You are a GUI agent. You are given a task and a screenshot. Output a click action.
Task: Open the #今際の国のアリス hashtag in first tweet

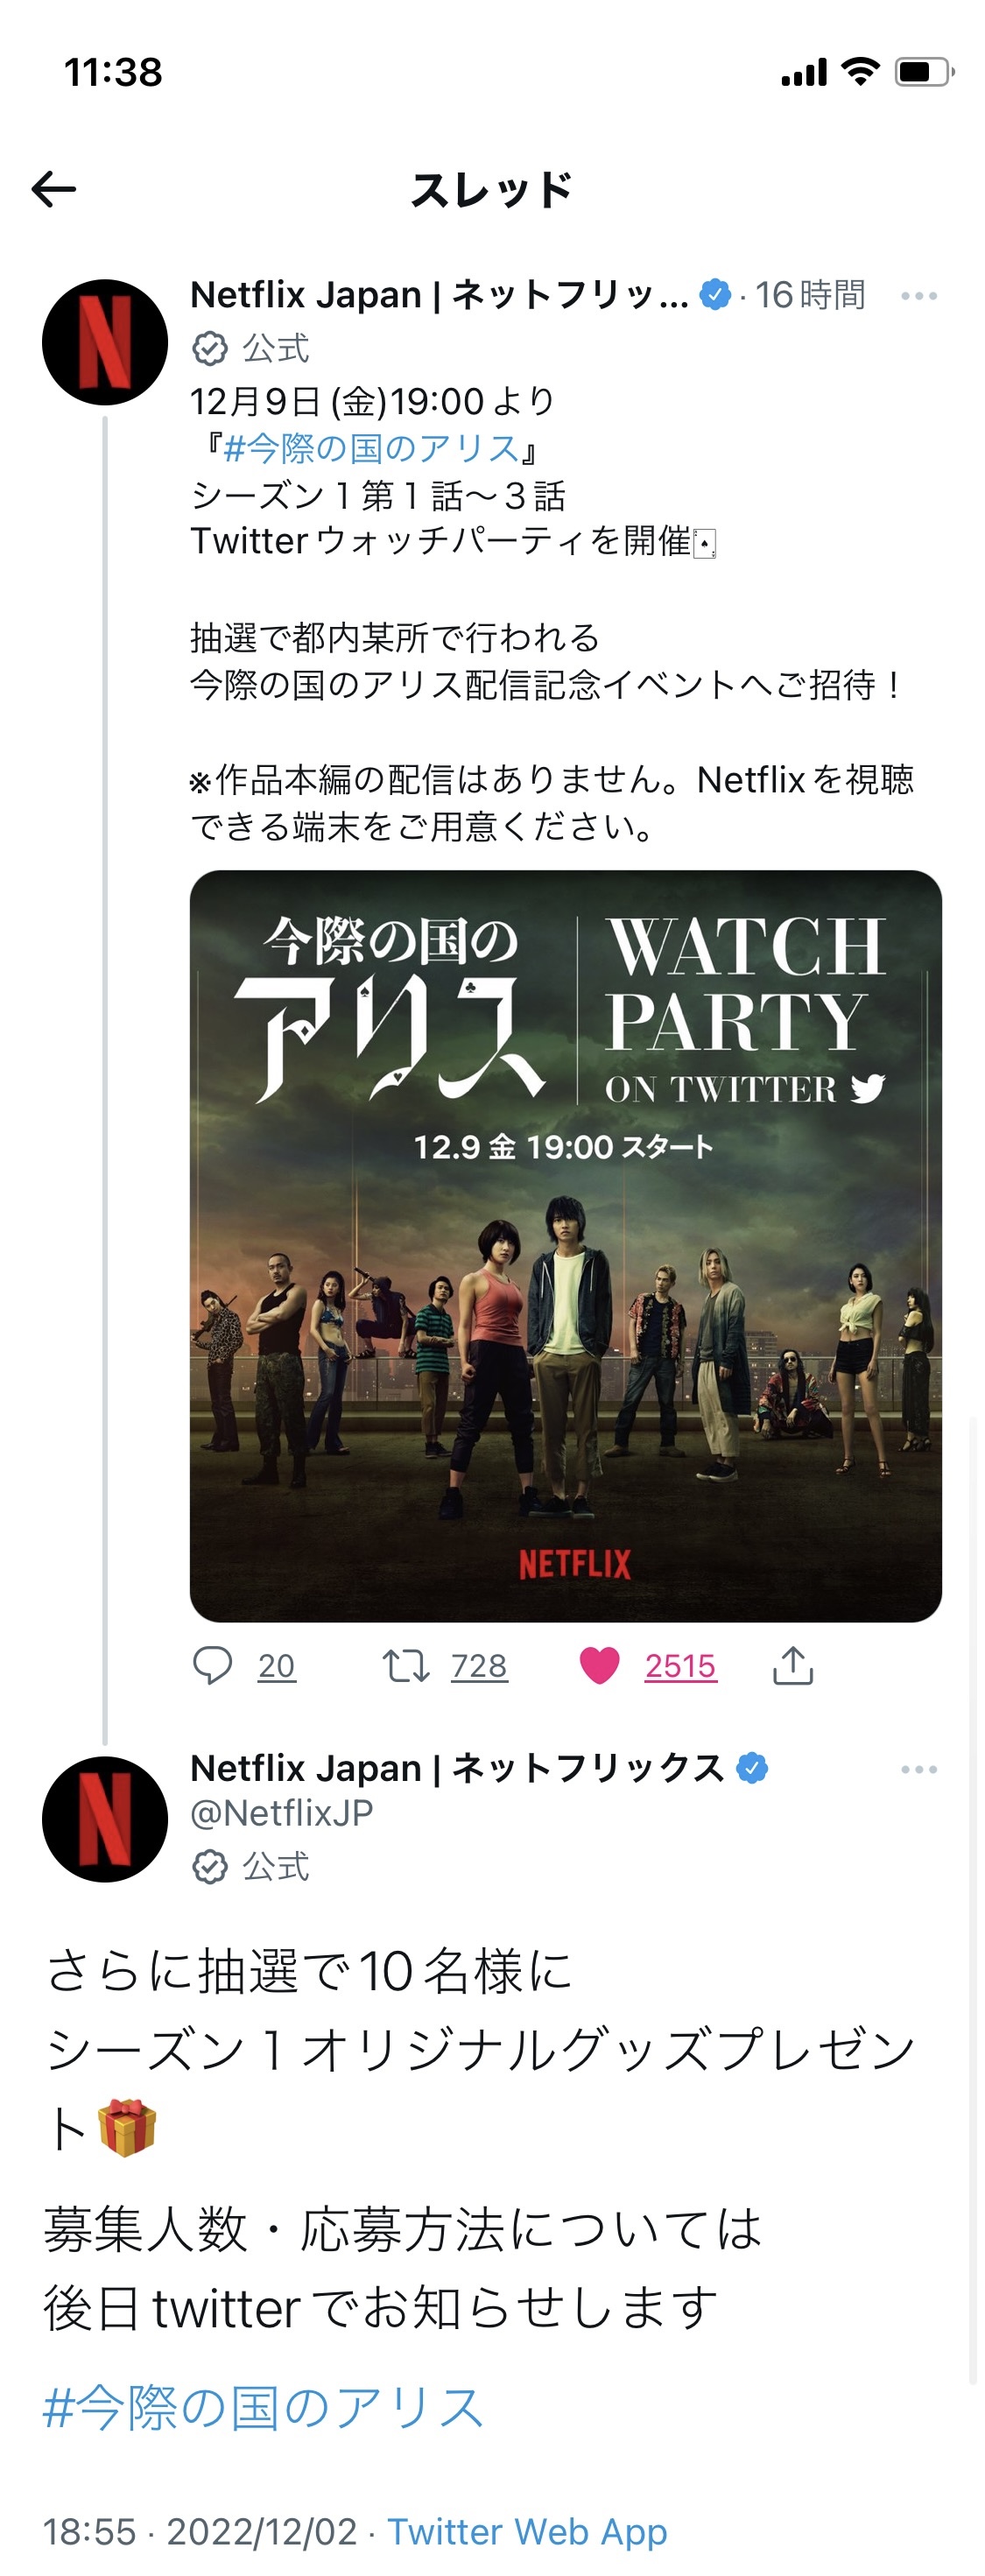371,448
